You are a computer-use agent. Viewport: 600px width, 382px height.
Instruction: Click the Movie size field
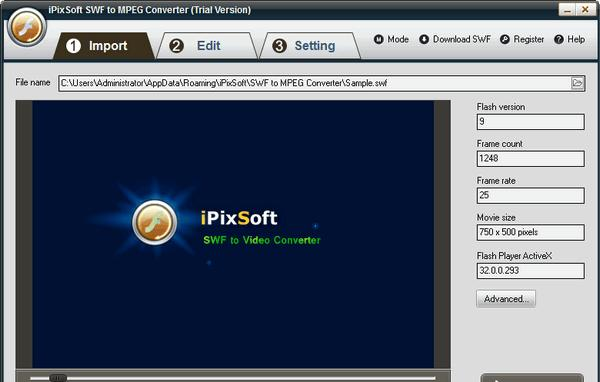click(x=530, y=232)
